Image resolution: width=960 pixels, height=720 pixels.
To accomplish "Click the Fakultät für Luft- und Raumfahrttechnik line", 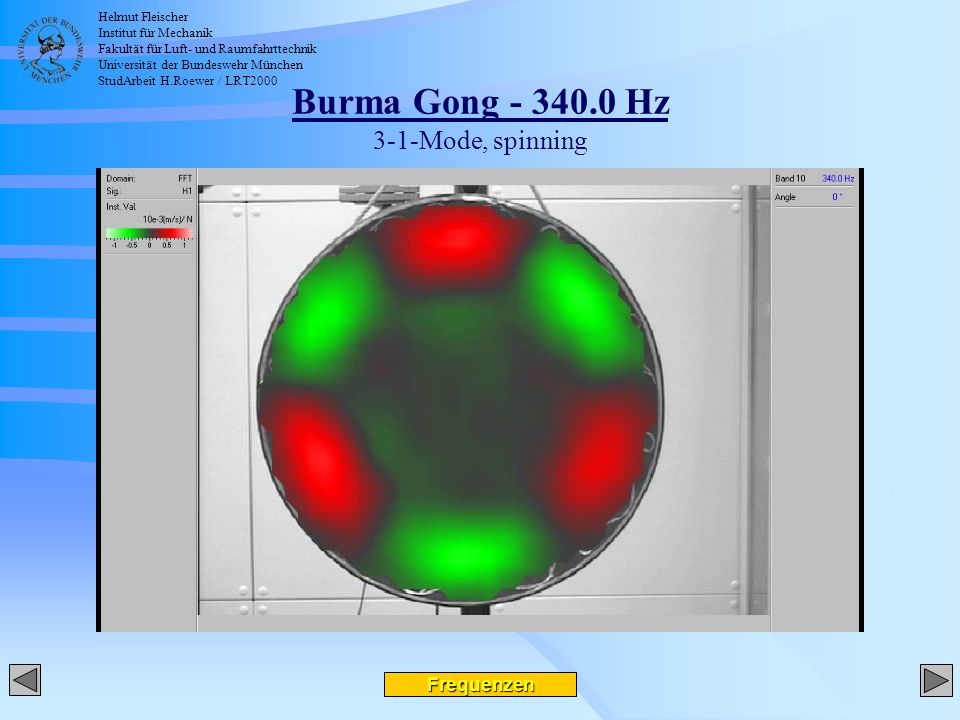I will (x=208, y=48).
